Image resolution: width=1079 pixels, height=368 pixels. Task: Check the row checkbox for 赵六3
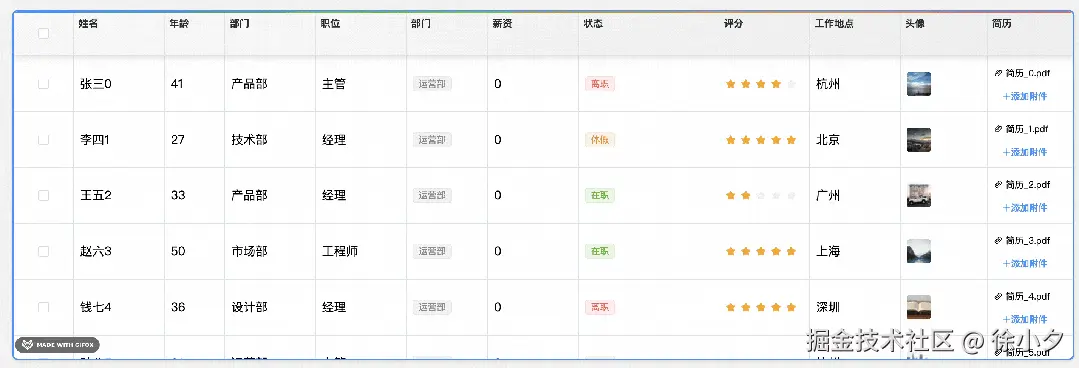[x=43, y=251]
